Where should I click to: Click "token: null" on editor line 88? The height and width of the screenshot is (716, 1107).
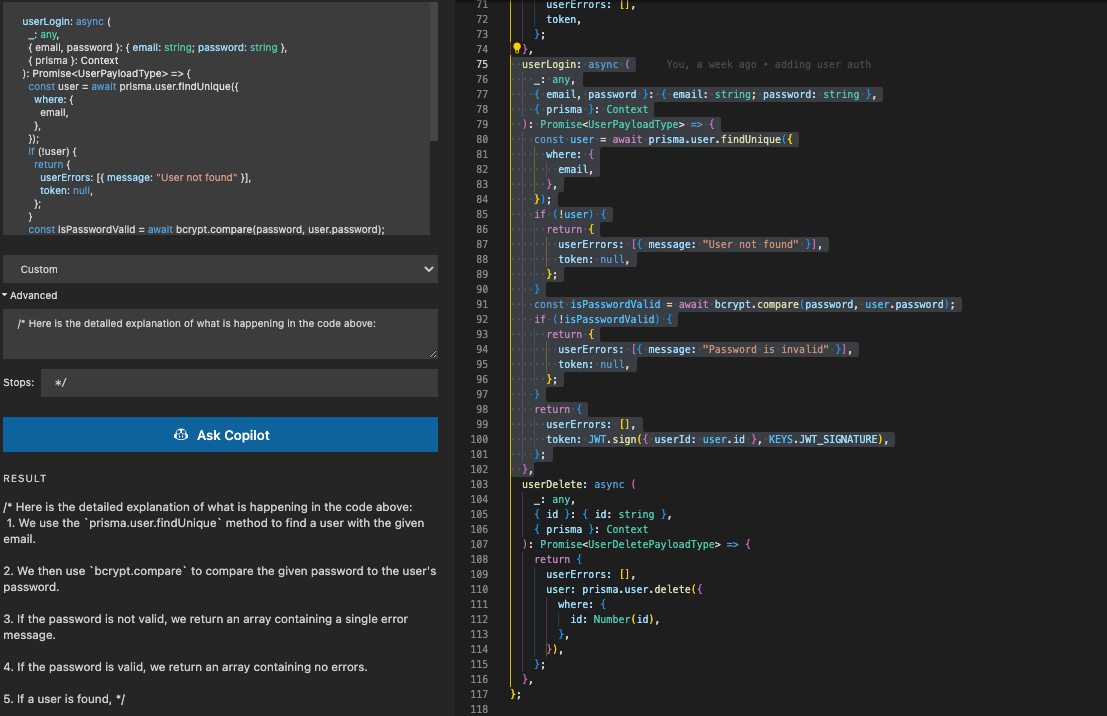pos(593,259)
